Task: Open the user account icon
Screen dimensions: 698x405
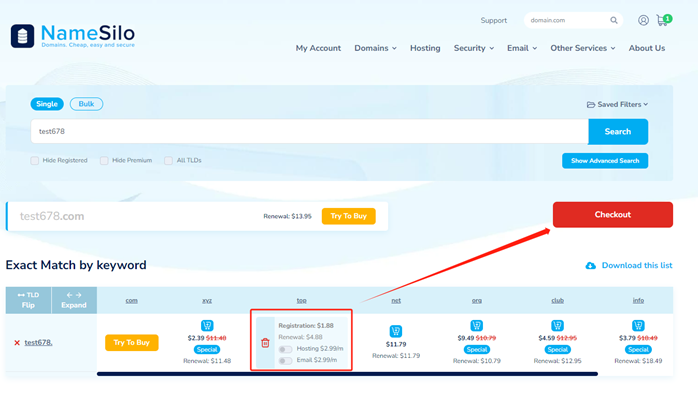Action: click(643, 20)
